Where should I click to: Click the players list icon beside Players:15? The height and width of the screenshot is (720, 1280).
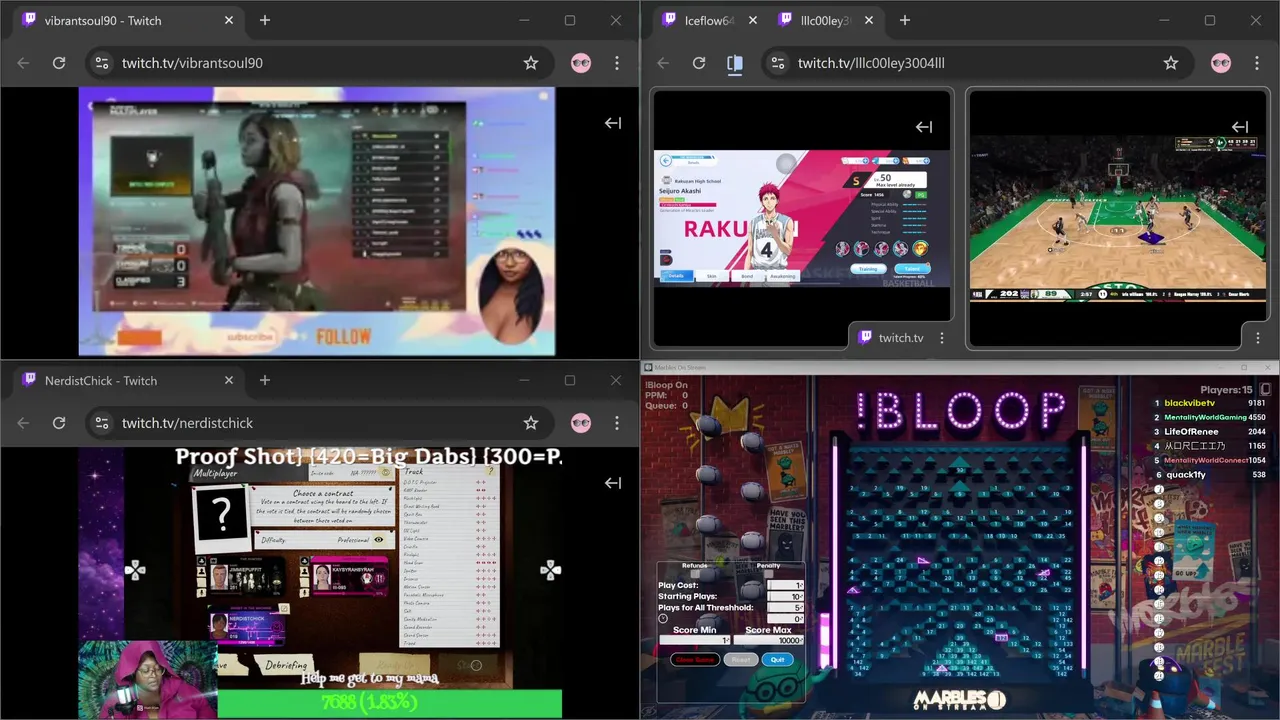pyautogui.click(x=1265, y=390)
